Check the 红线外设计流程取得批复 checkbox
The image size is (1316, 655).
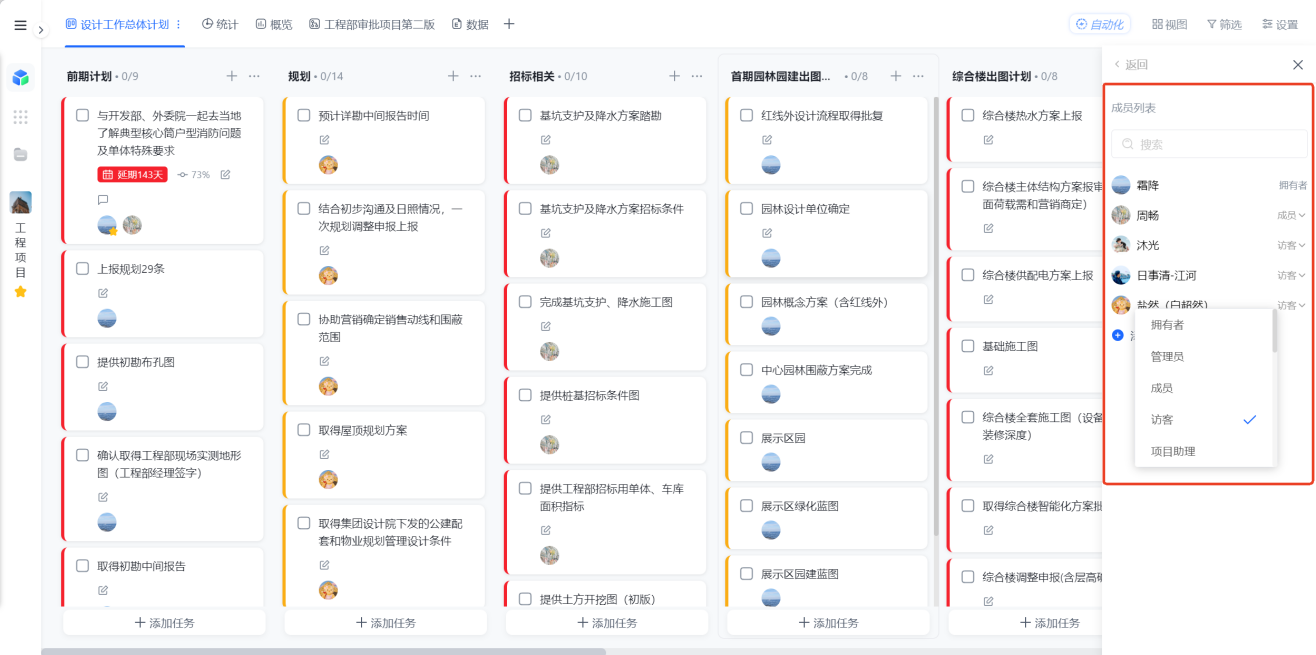click(747, 115)
